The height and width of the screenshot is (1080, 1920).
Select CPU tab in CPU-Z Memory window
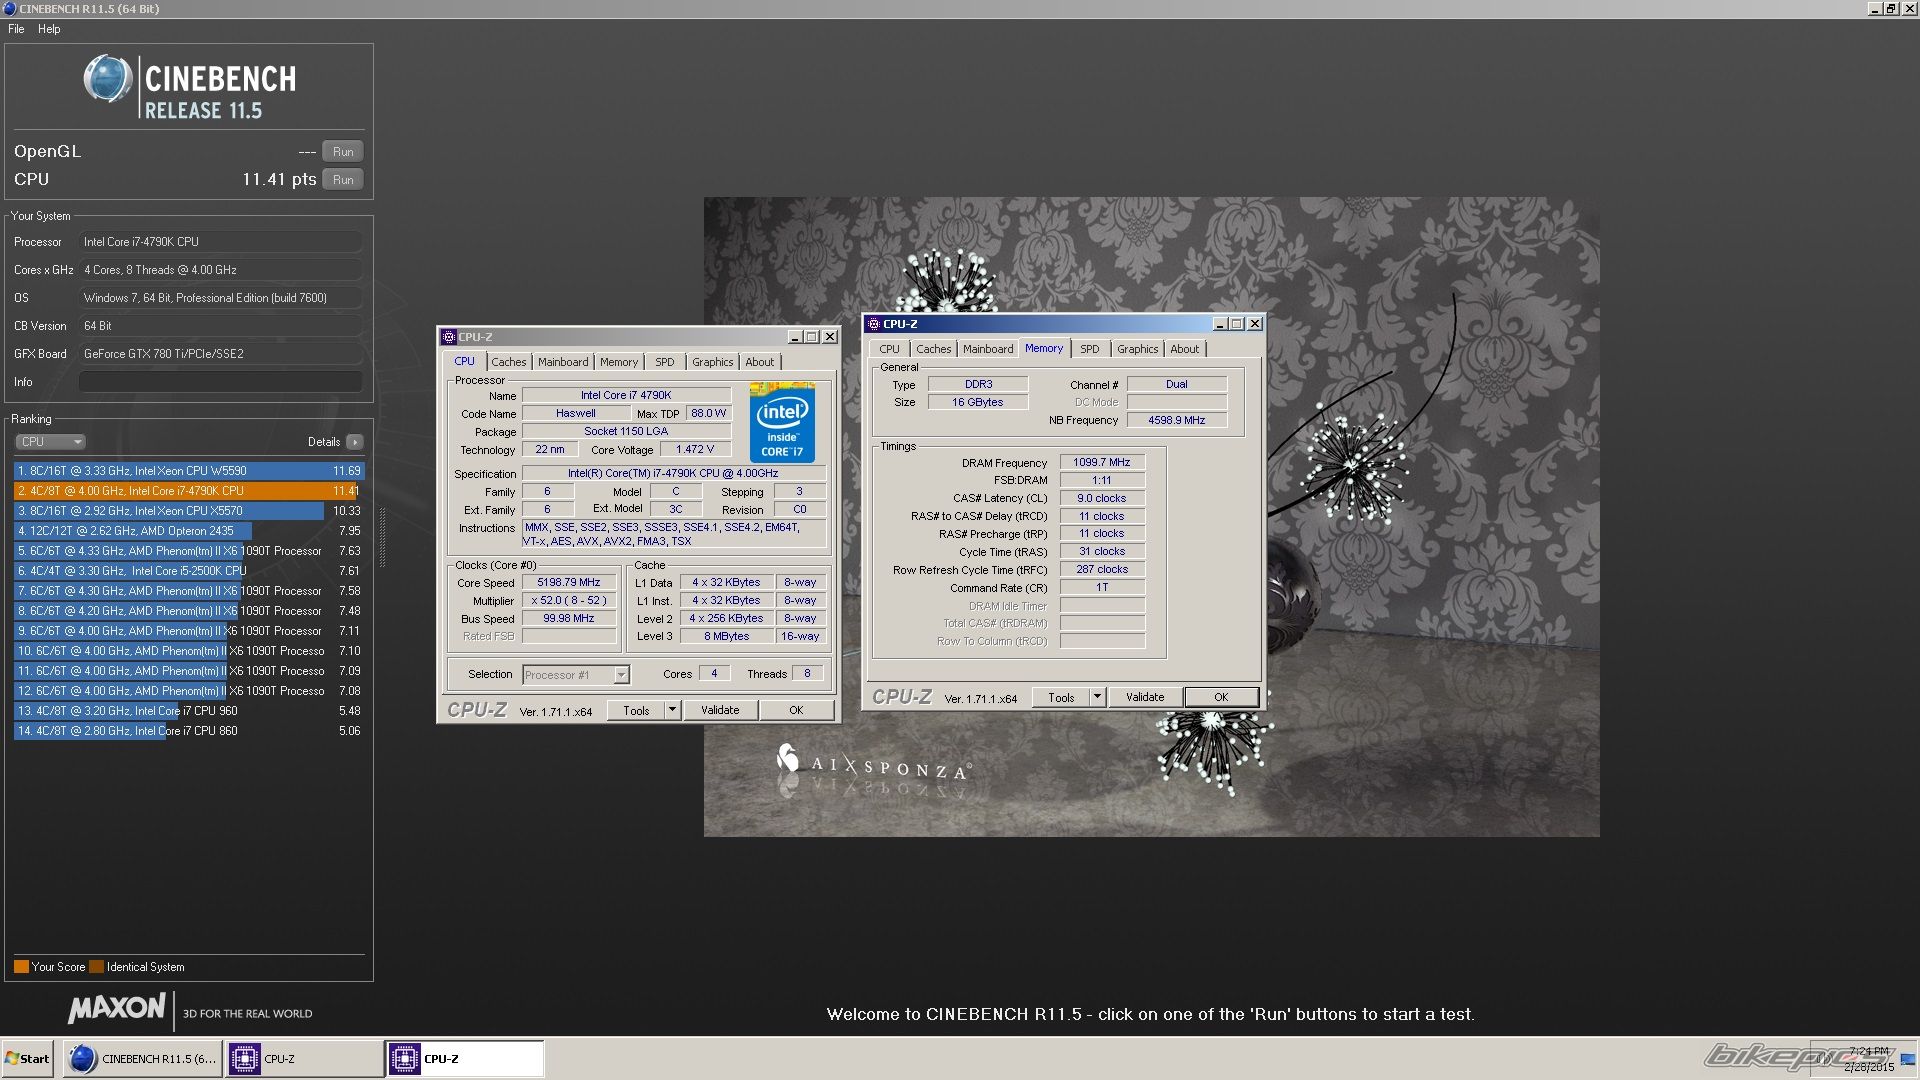[889, 349]
